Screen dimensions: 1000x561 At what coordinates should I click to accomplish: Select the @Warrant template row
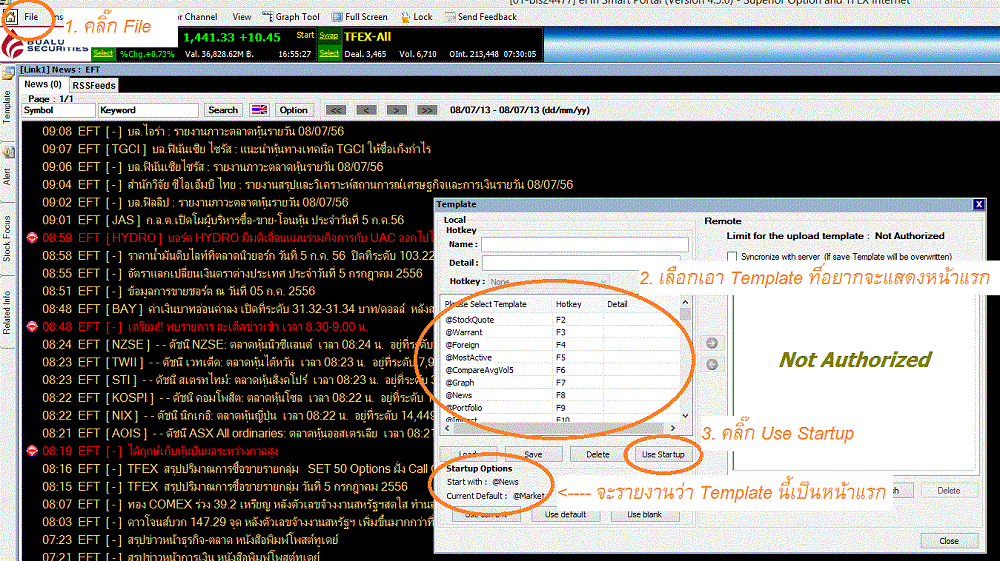(561, 332)
